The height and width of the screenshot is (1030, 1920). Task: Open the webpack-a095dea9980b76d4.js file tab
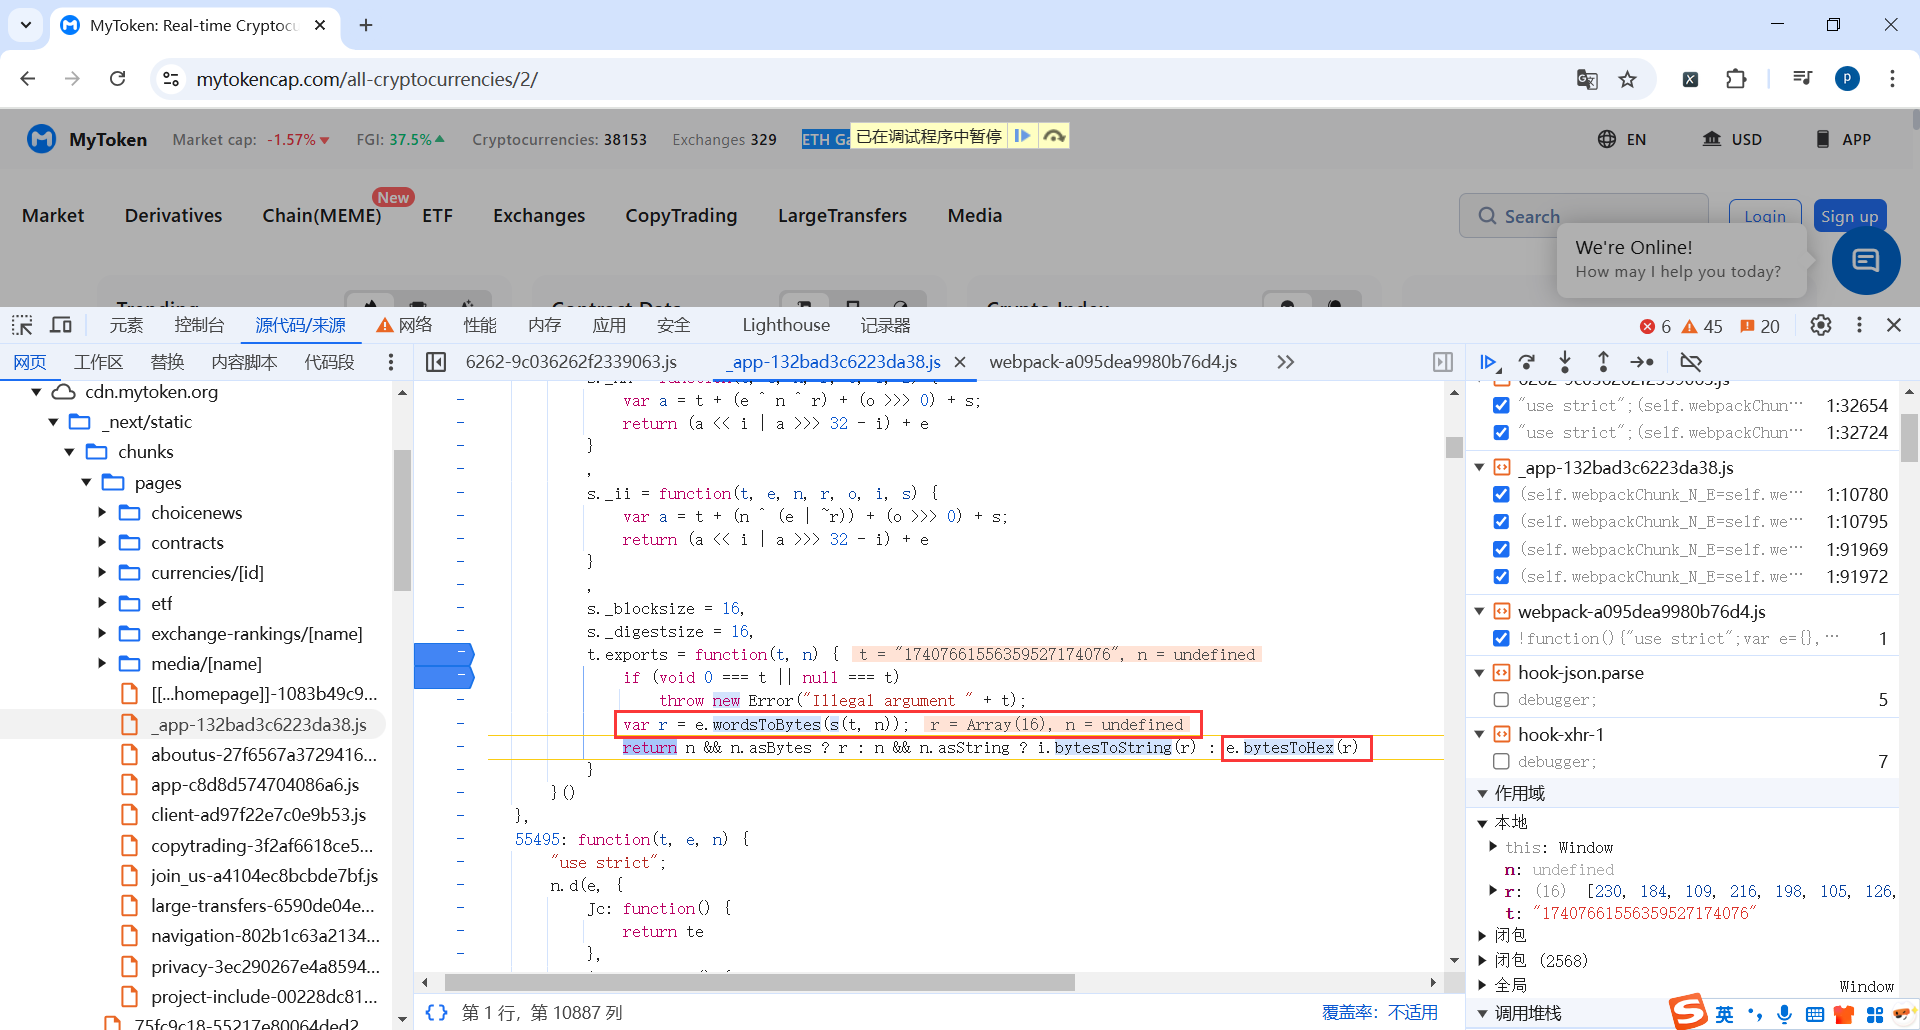point(1113,362)
